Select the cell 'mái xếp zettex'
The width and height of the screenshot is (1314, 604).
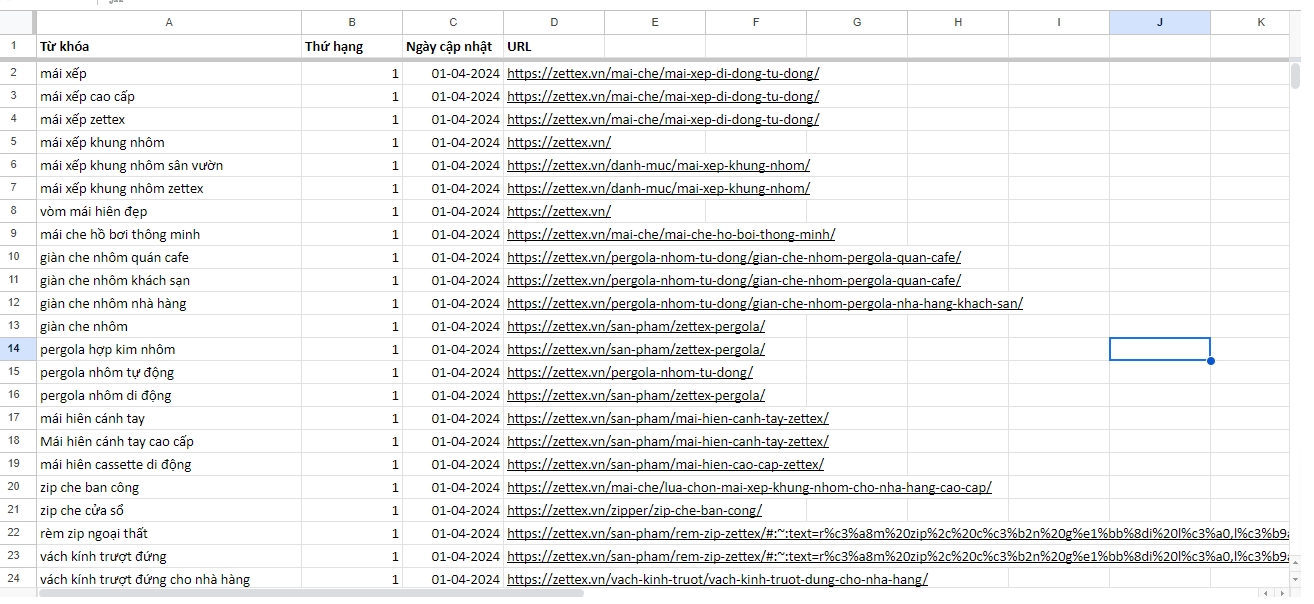(168, 119)
